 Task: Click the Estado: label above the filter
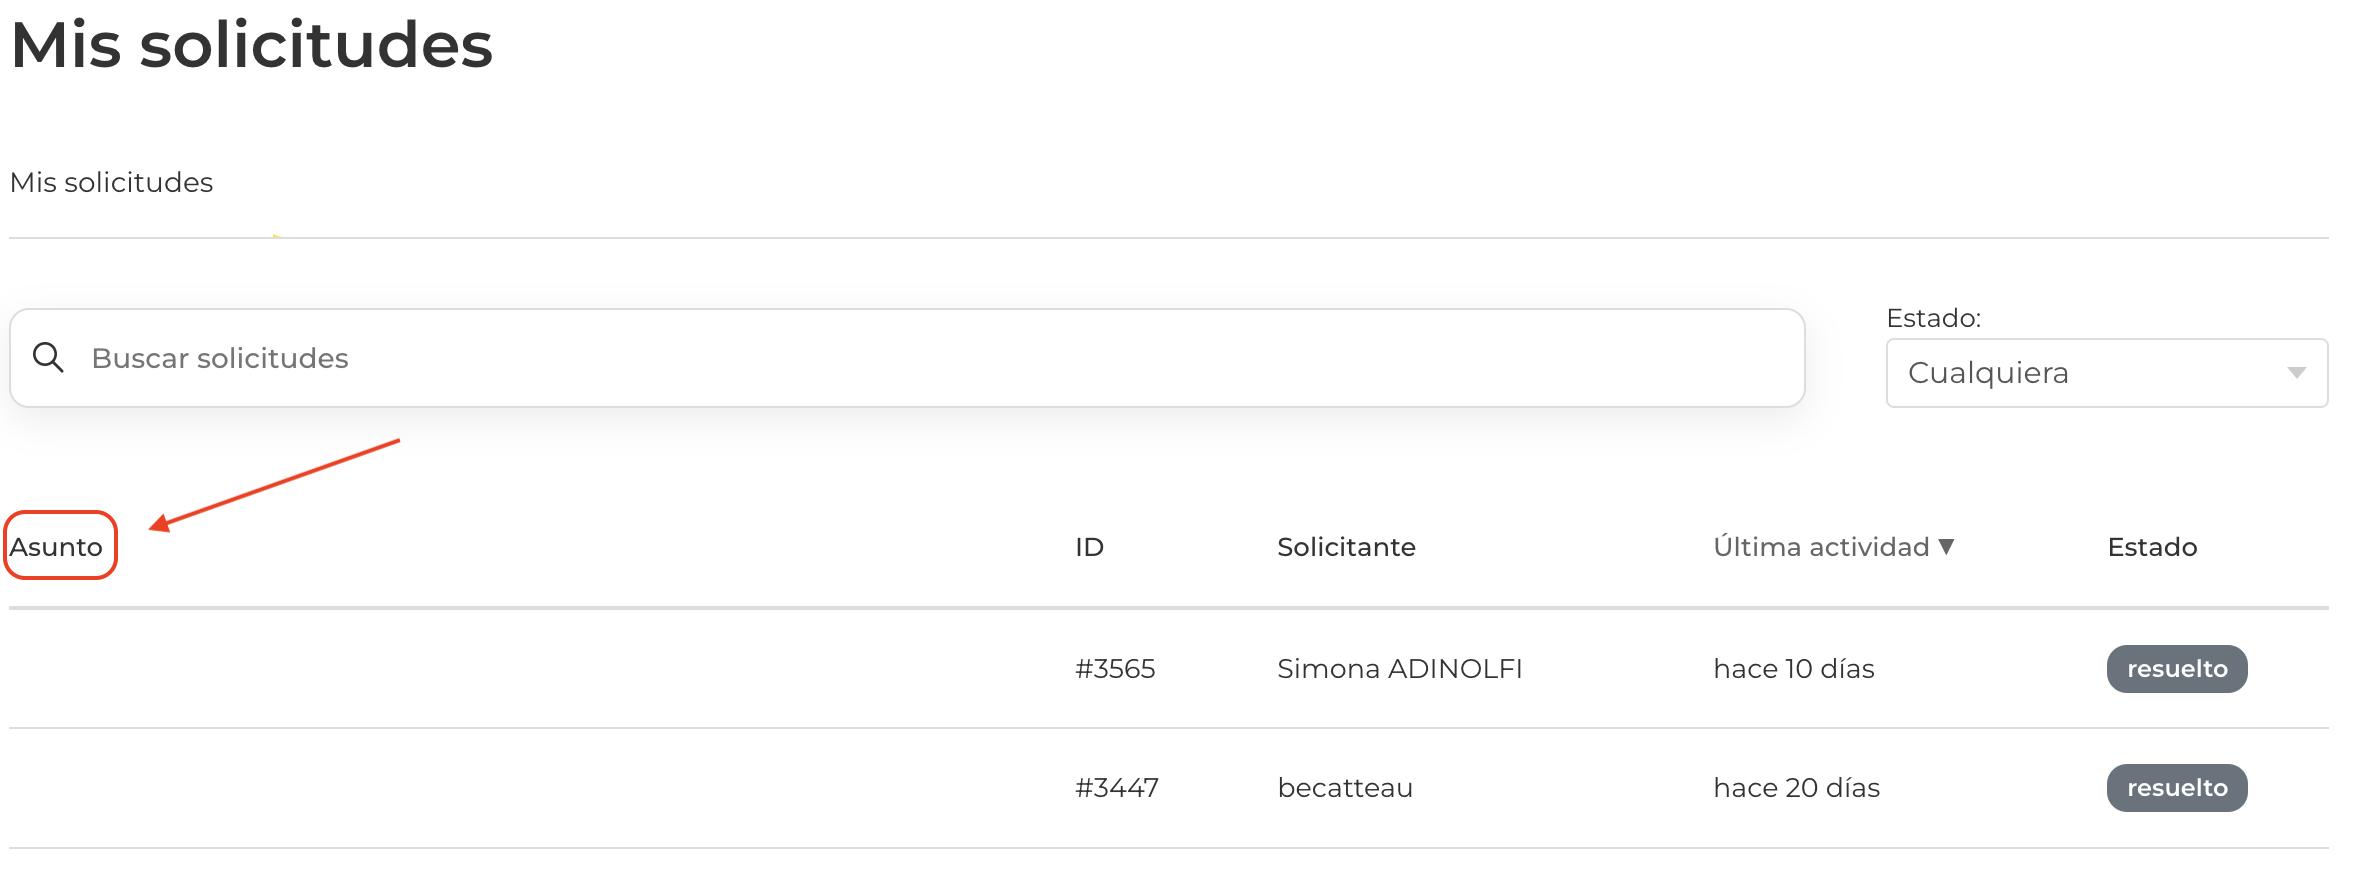click(x=1933, y=318)
